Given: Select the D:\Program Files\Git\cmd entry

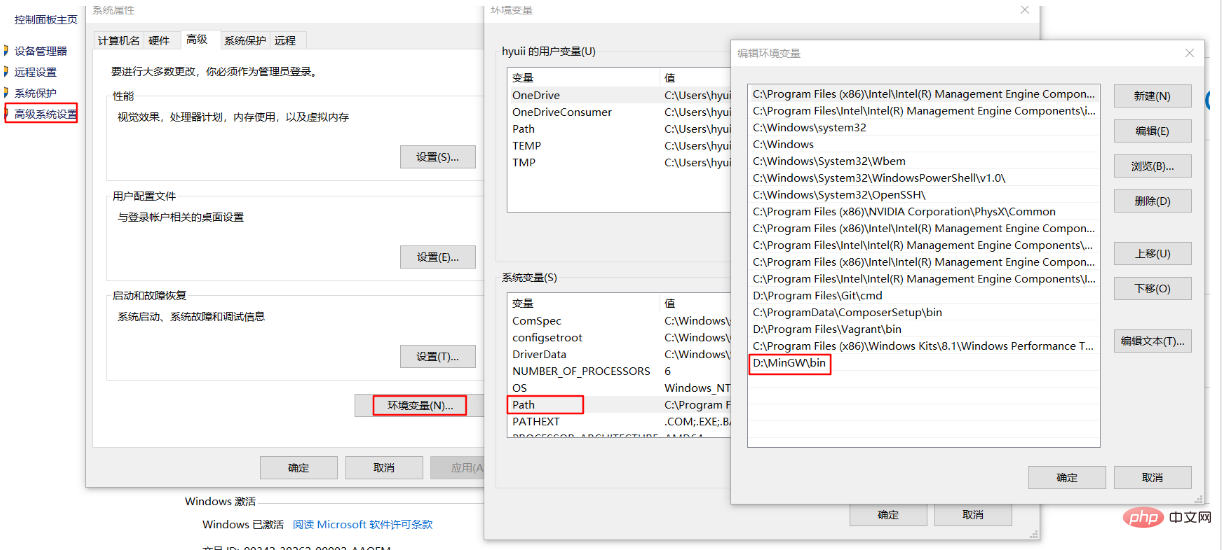Looking at the screenshot, I should [x=923, y=296].
